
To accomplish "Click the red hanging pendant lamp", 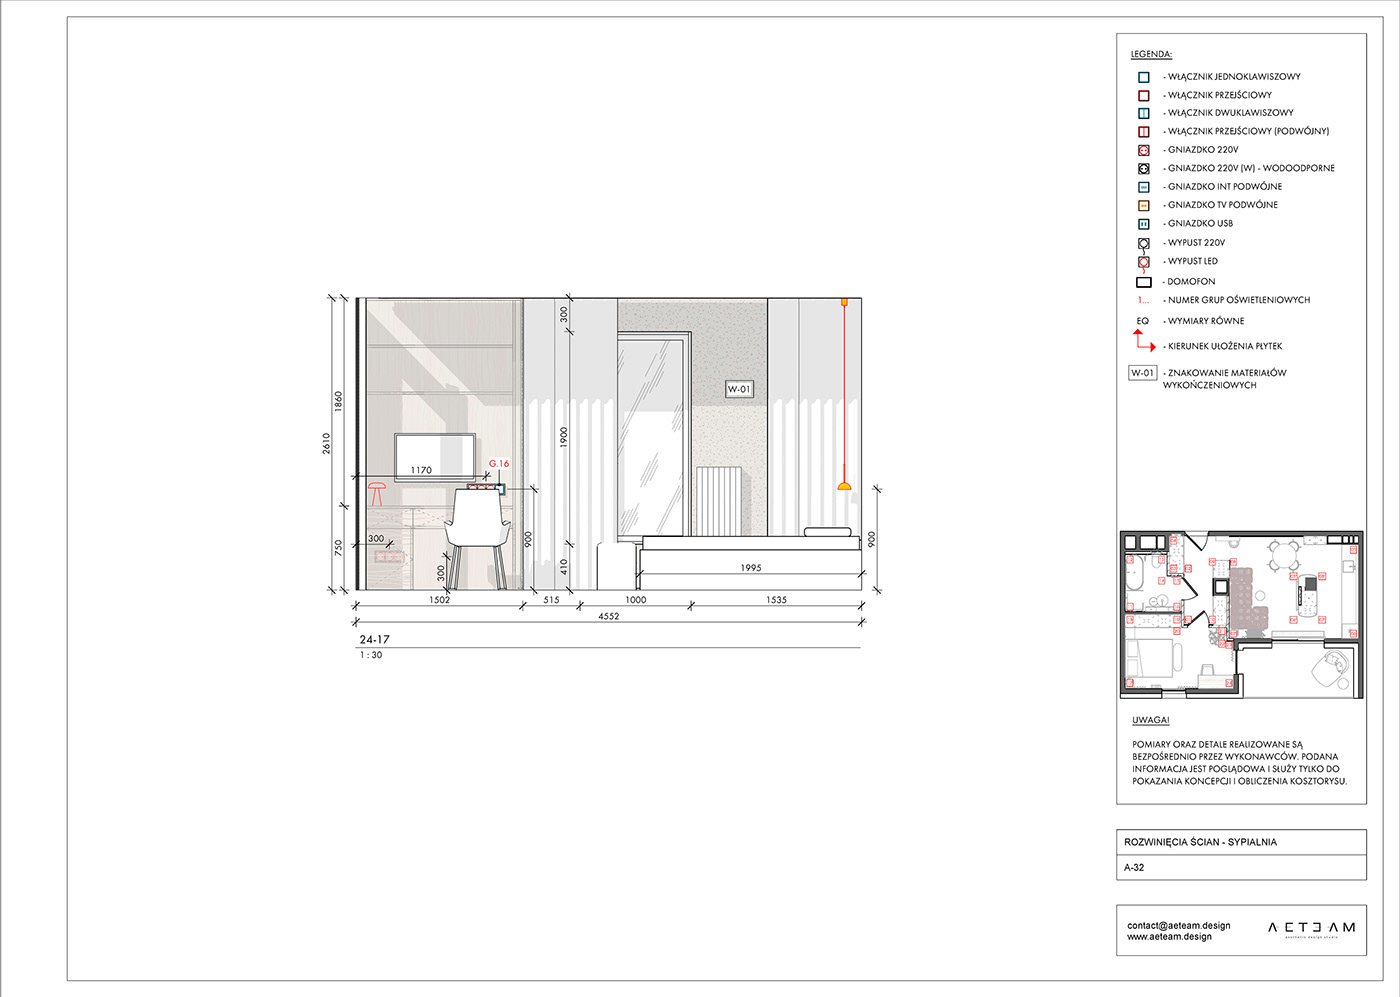I will 844,394.
